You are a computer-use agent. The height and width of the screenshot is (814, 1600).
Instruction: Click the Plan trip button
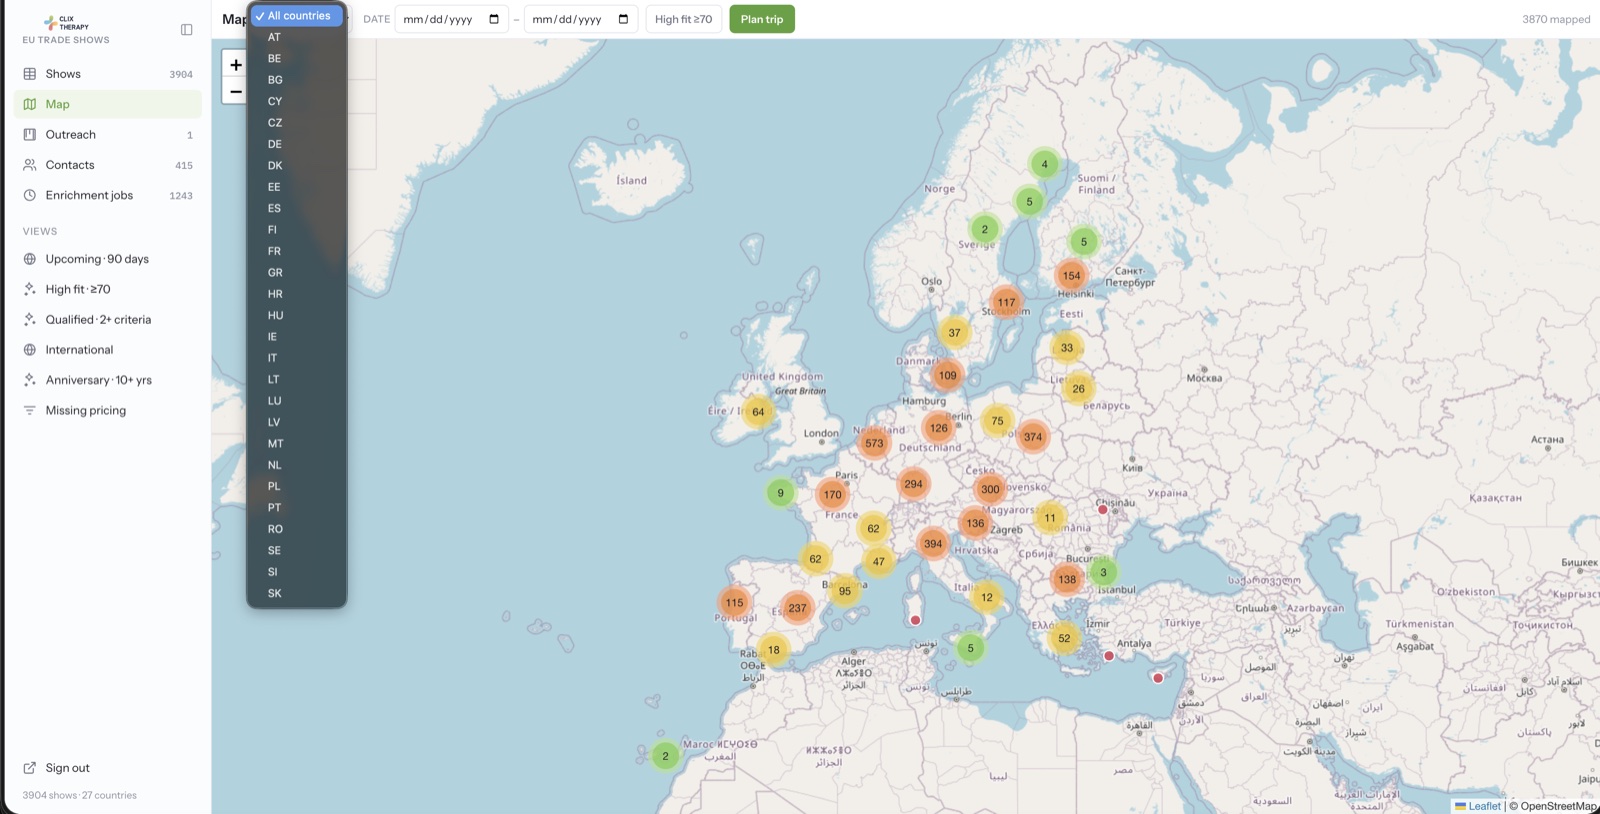[762, 19]
